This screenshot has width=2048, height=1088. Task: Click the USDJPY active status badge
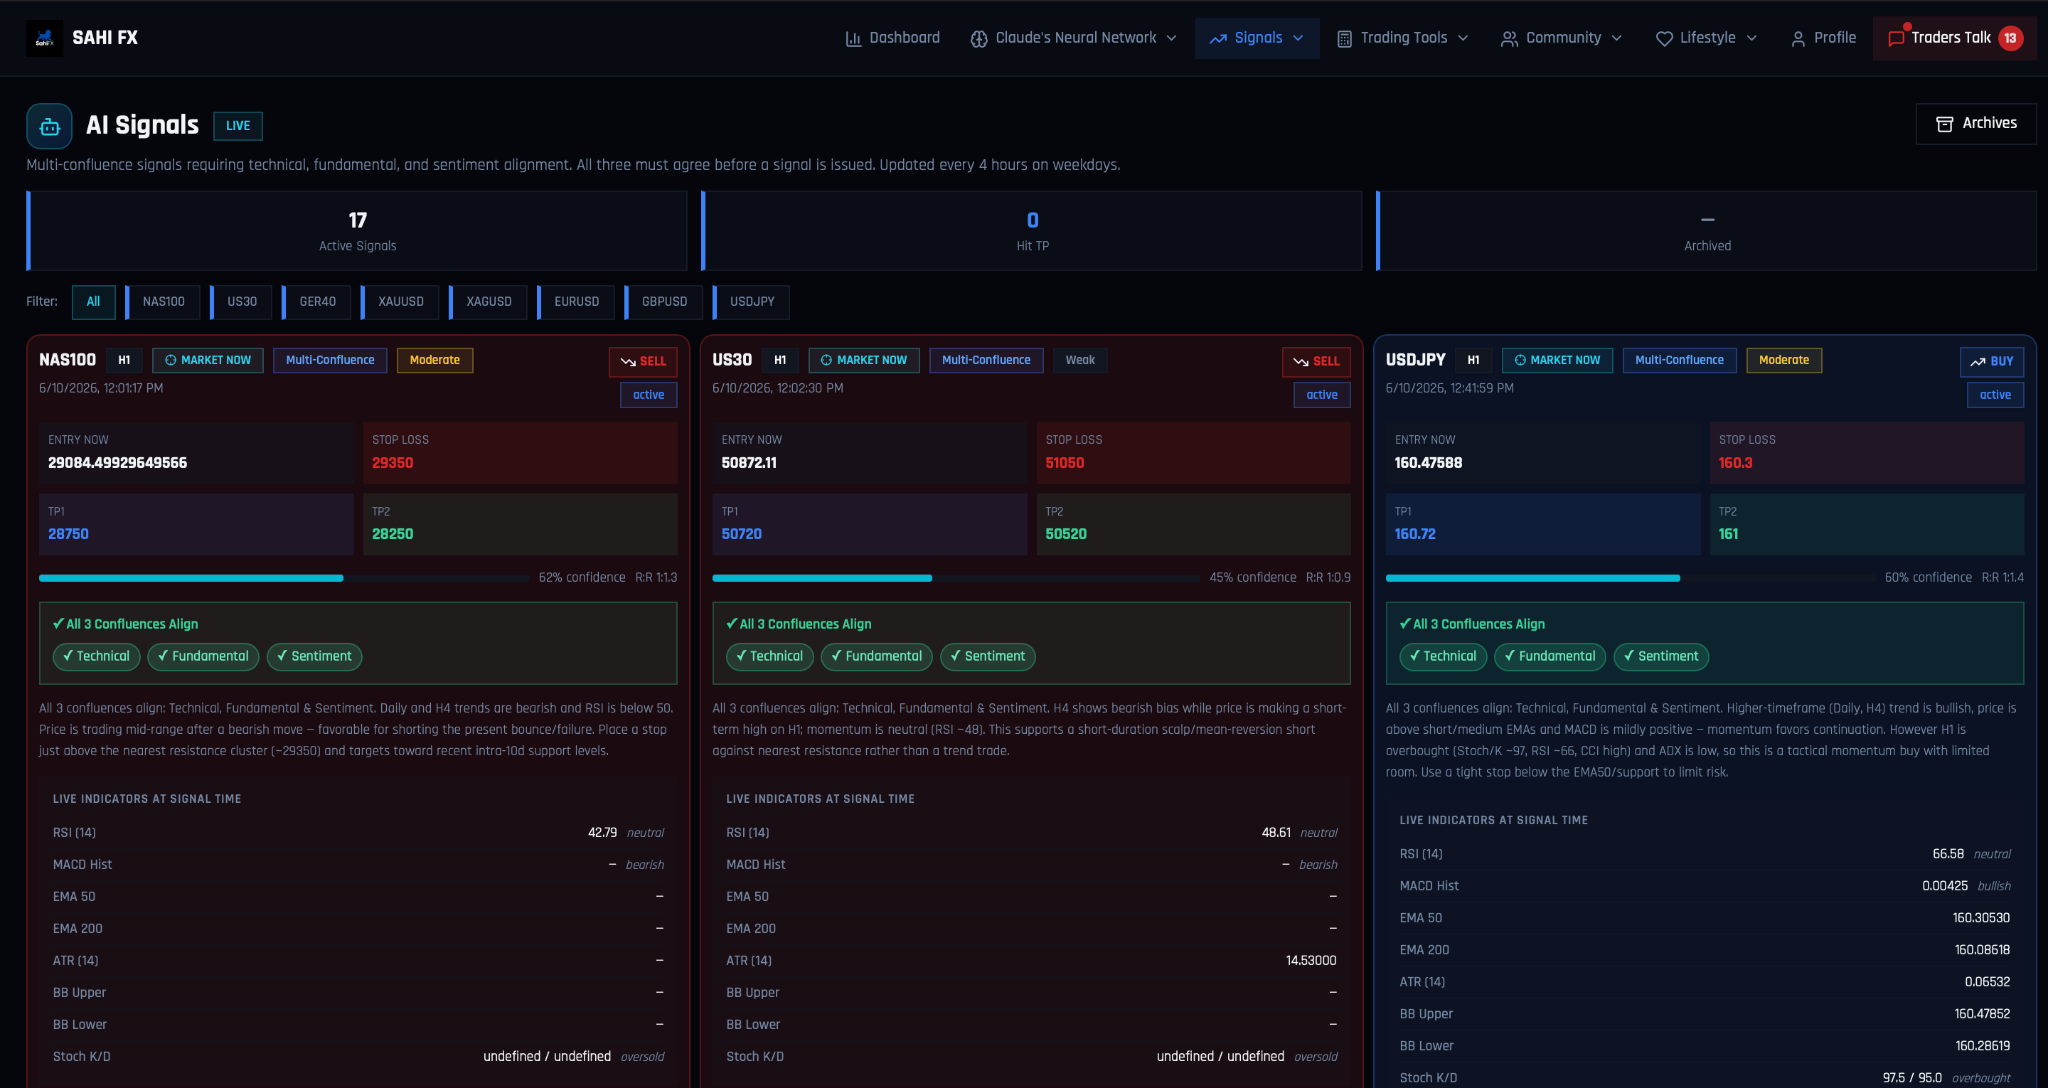pos(1995,395)
